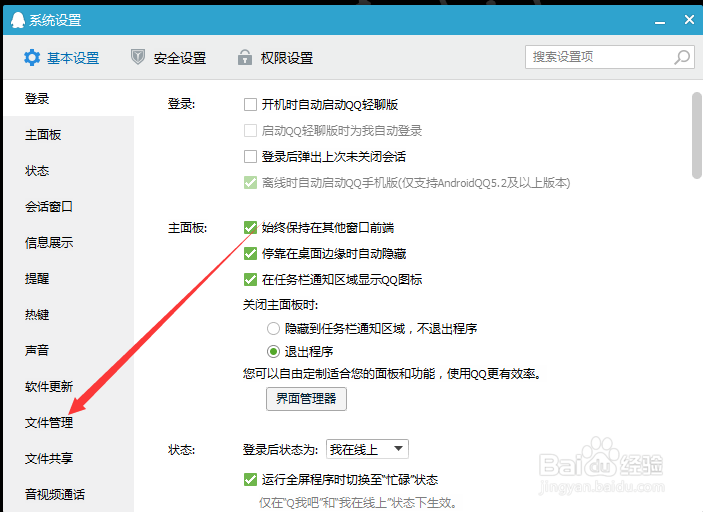Viewport: 703px width, 512px height.
Task: Uncheck 运行全屏程序时切换至忙碌状态
Action: coord(250,480)
